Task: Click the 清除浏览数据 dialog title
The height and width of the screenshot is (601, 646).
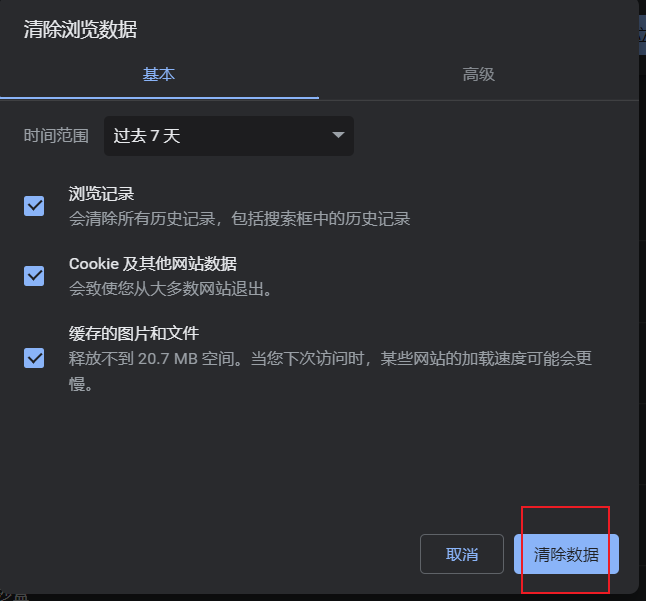Action: [x=80, y=30]
